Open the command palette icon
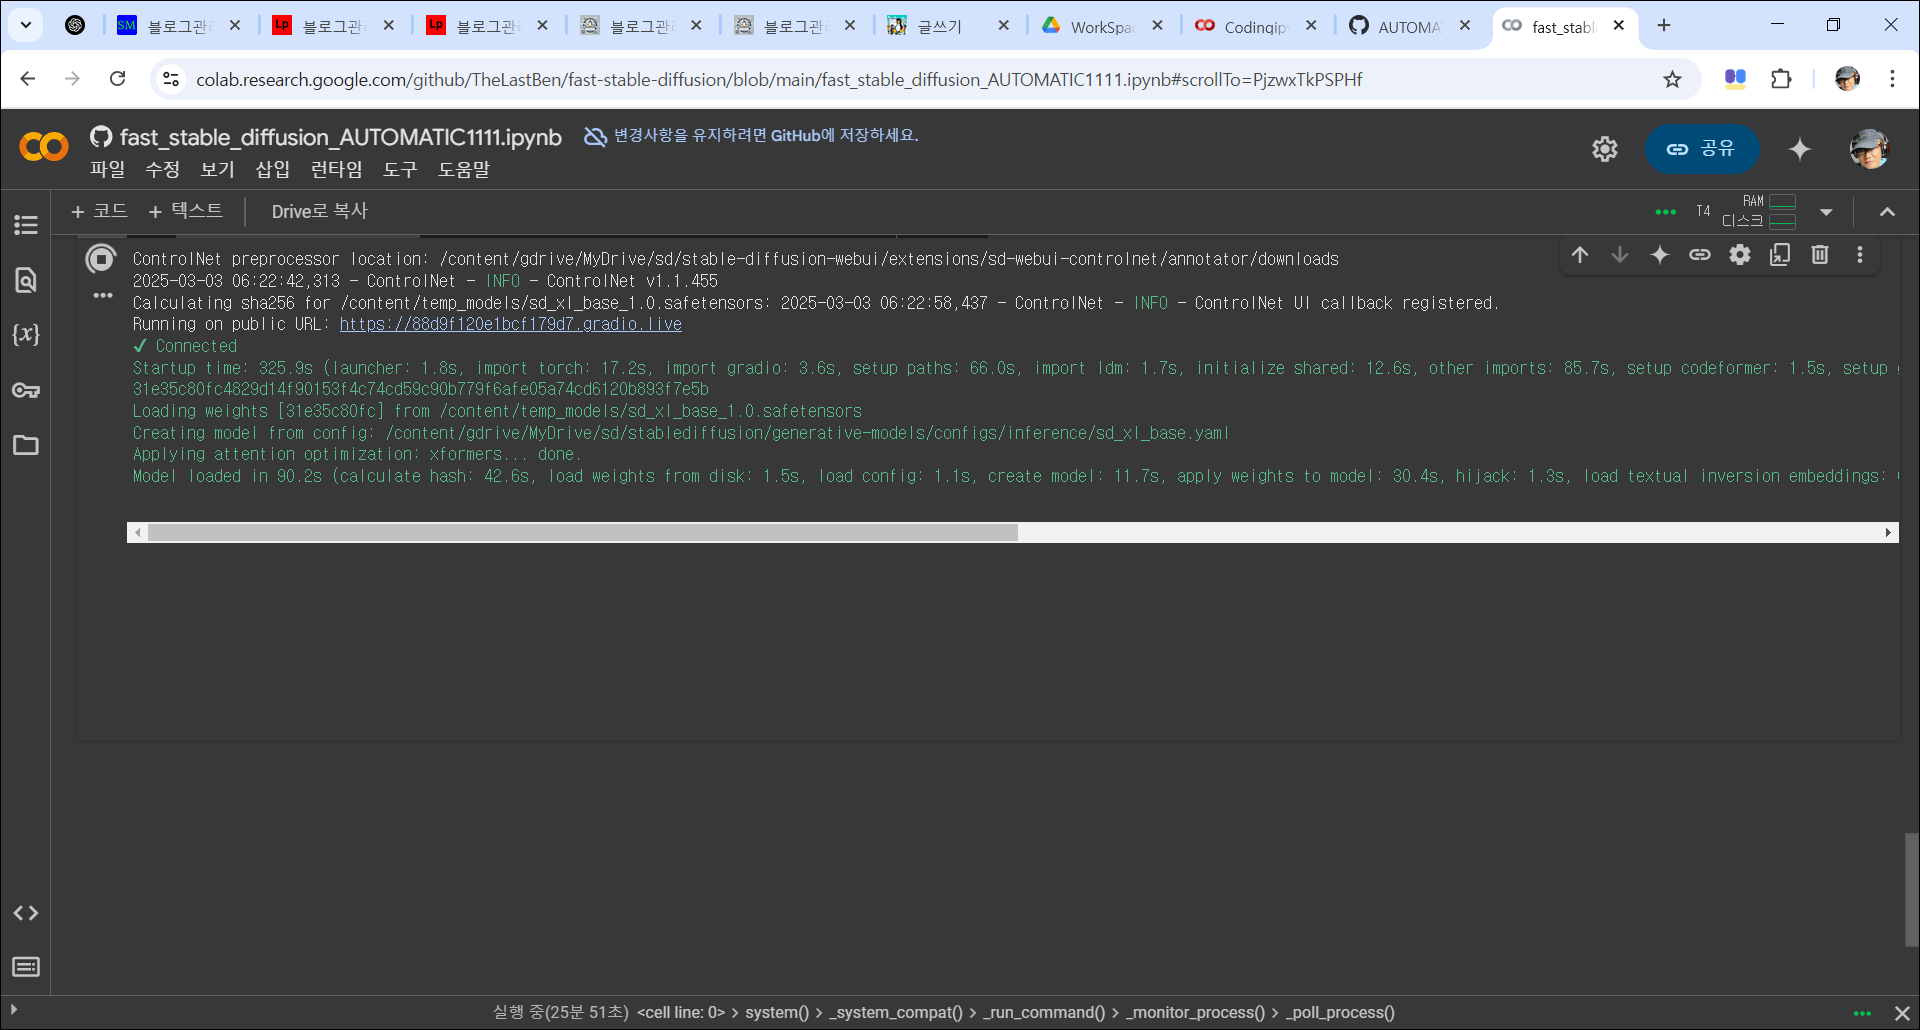 (26, 967)
